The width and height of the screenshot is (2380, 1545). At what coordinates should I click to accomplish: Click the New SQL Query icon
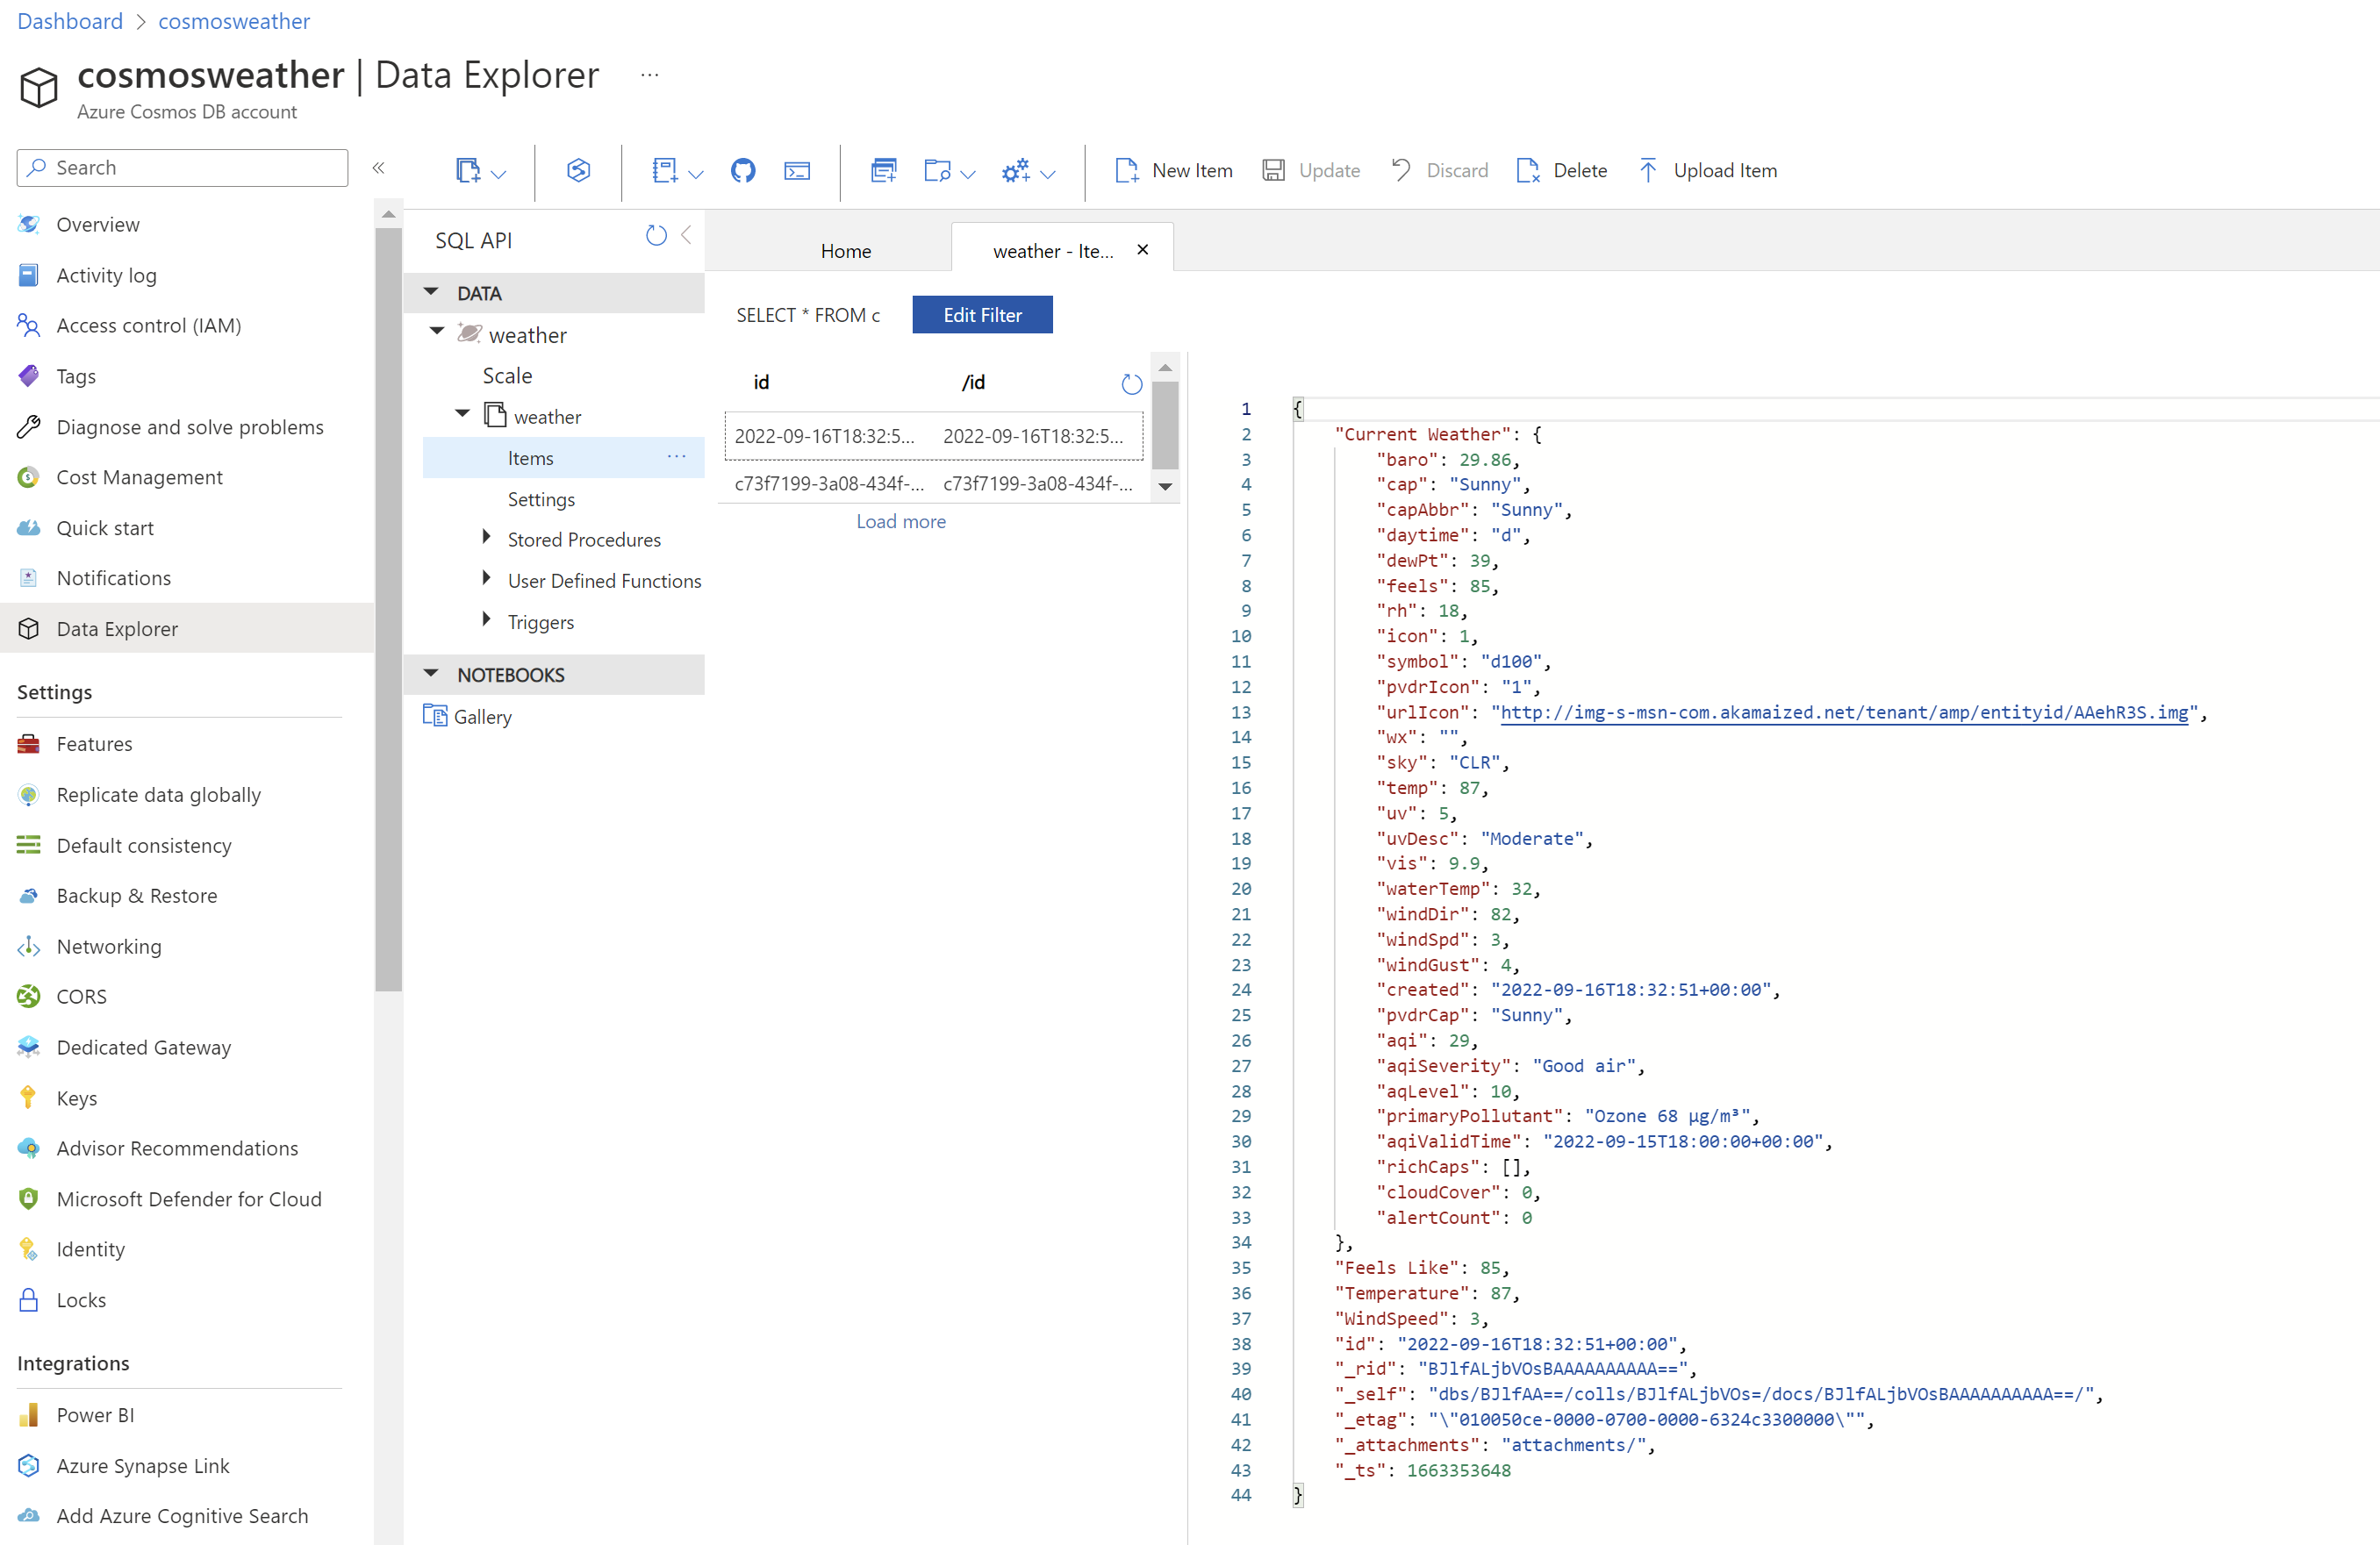884,171
